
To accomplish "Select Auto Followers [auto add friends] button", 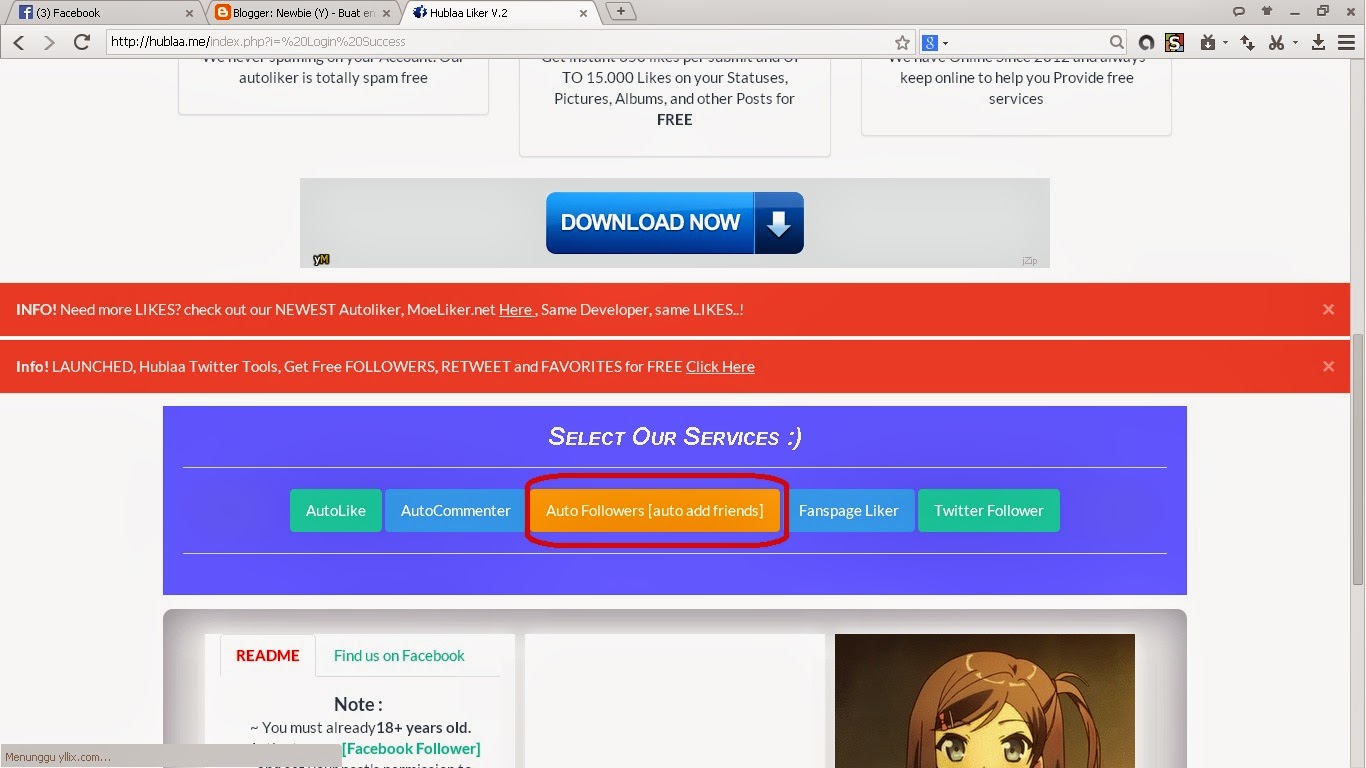I will pos(655,510).
